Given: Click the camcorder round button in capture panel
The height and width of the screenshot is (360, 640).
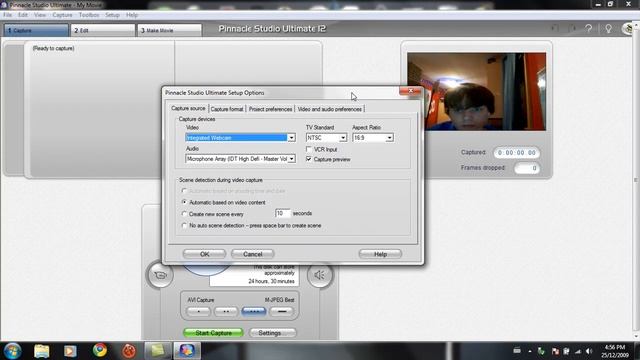Looking at the screenshot, I should [x=160, y=275].
